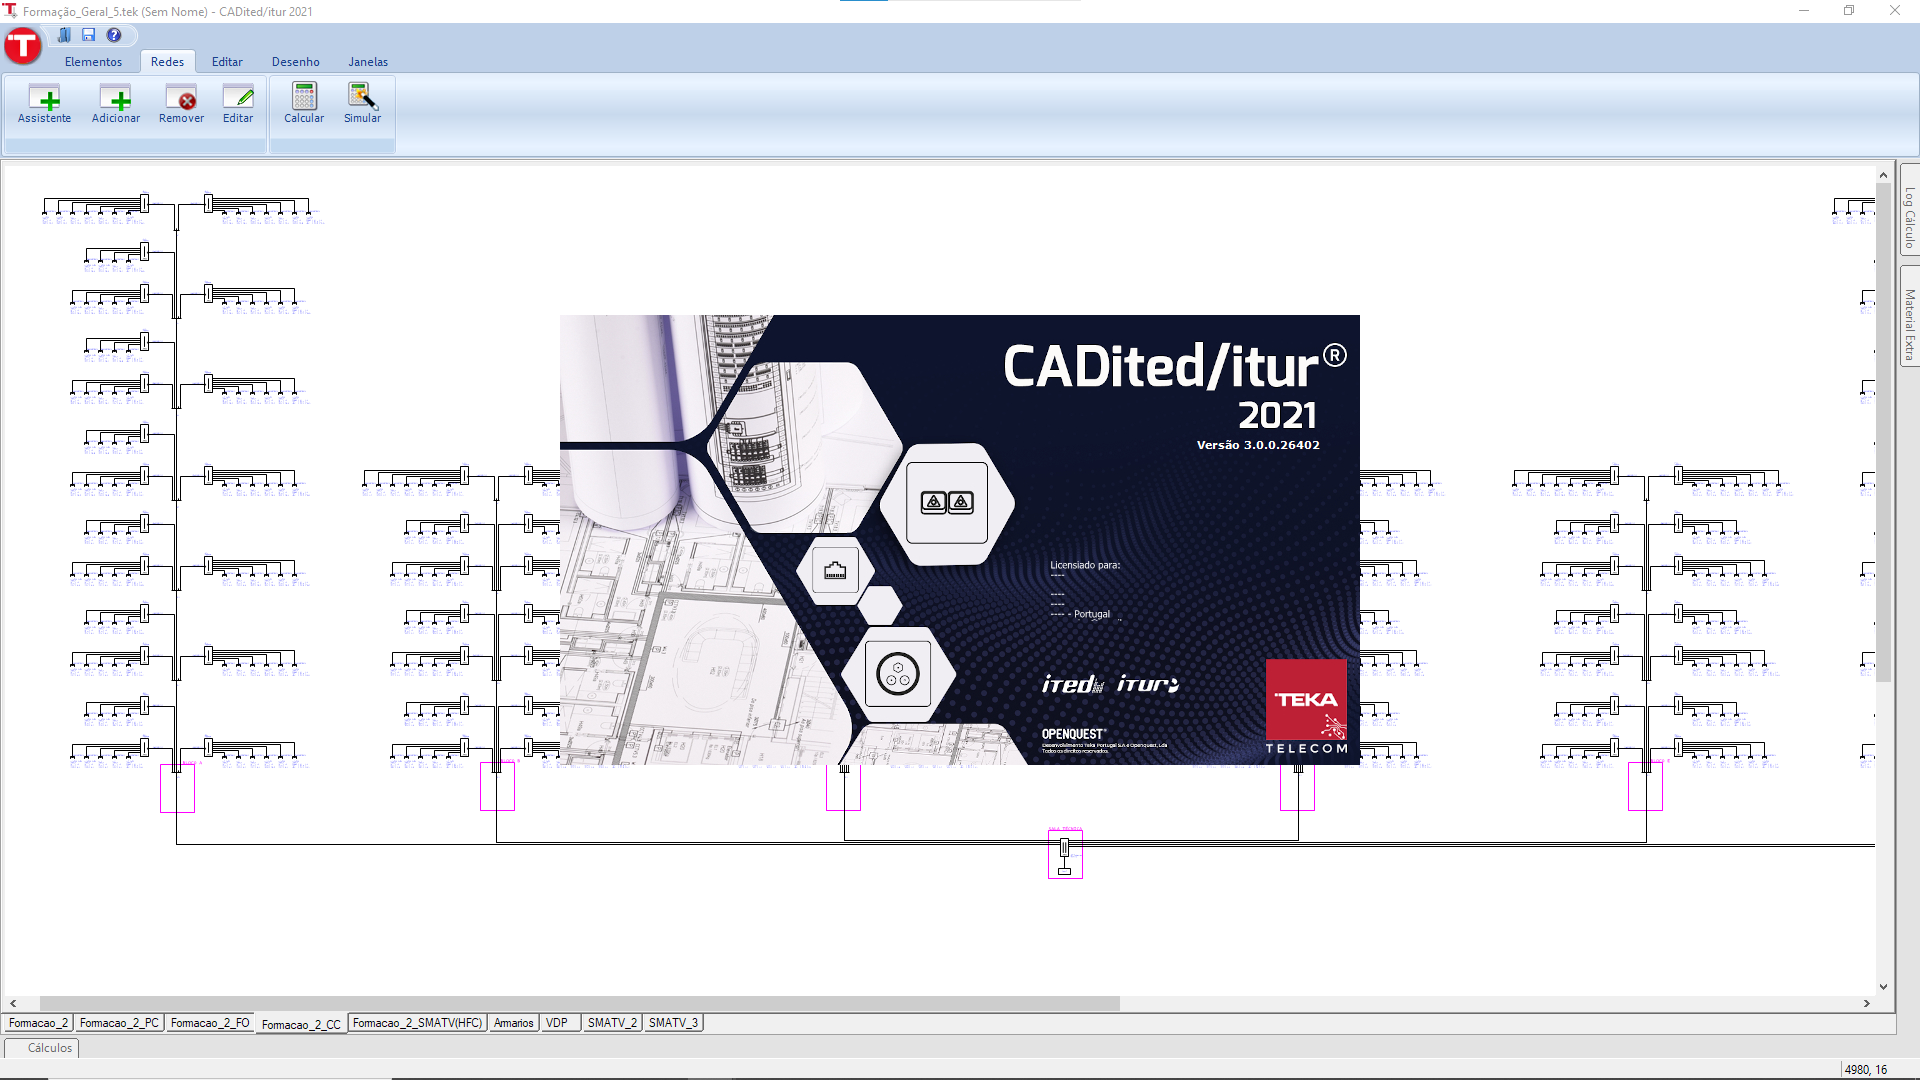Click the horizontal scrollbar thumb
The height and width of the screenshot is (1080, 1920).
point(580,1003)
